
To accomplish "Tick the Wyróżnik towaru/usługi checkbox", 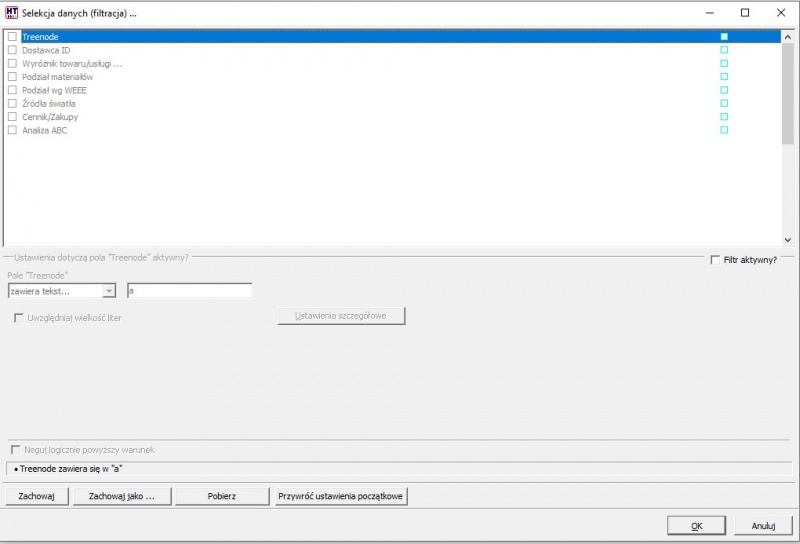I will [x=12, y=63].
